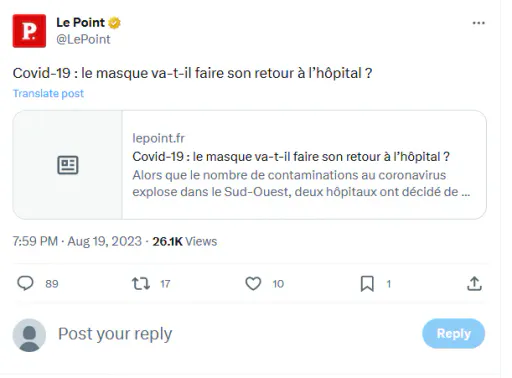512x378 pixels.
Task: Open the Le Point profile name
Action: [x=80, y=23]
